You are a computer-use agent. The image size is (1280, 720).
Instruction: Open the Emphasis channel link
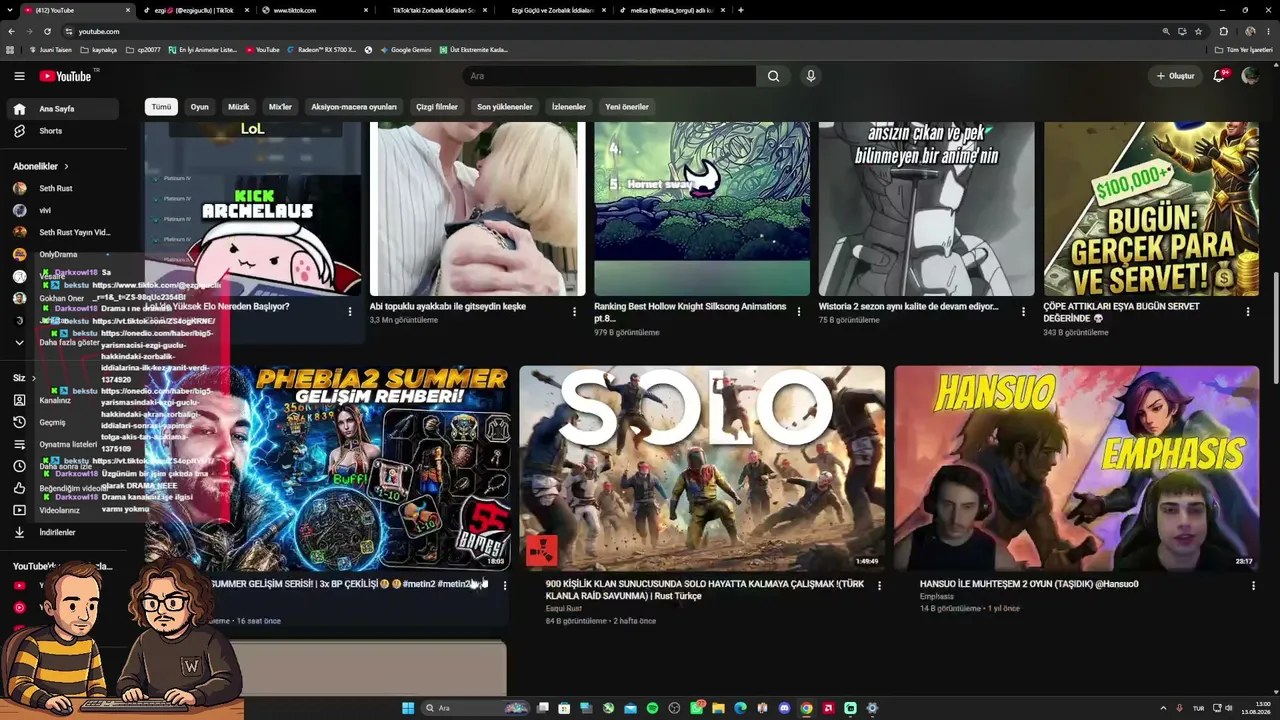(x=937, y=597)
